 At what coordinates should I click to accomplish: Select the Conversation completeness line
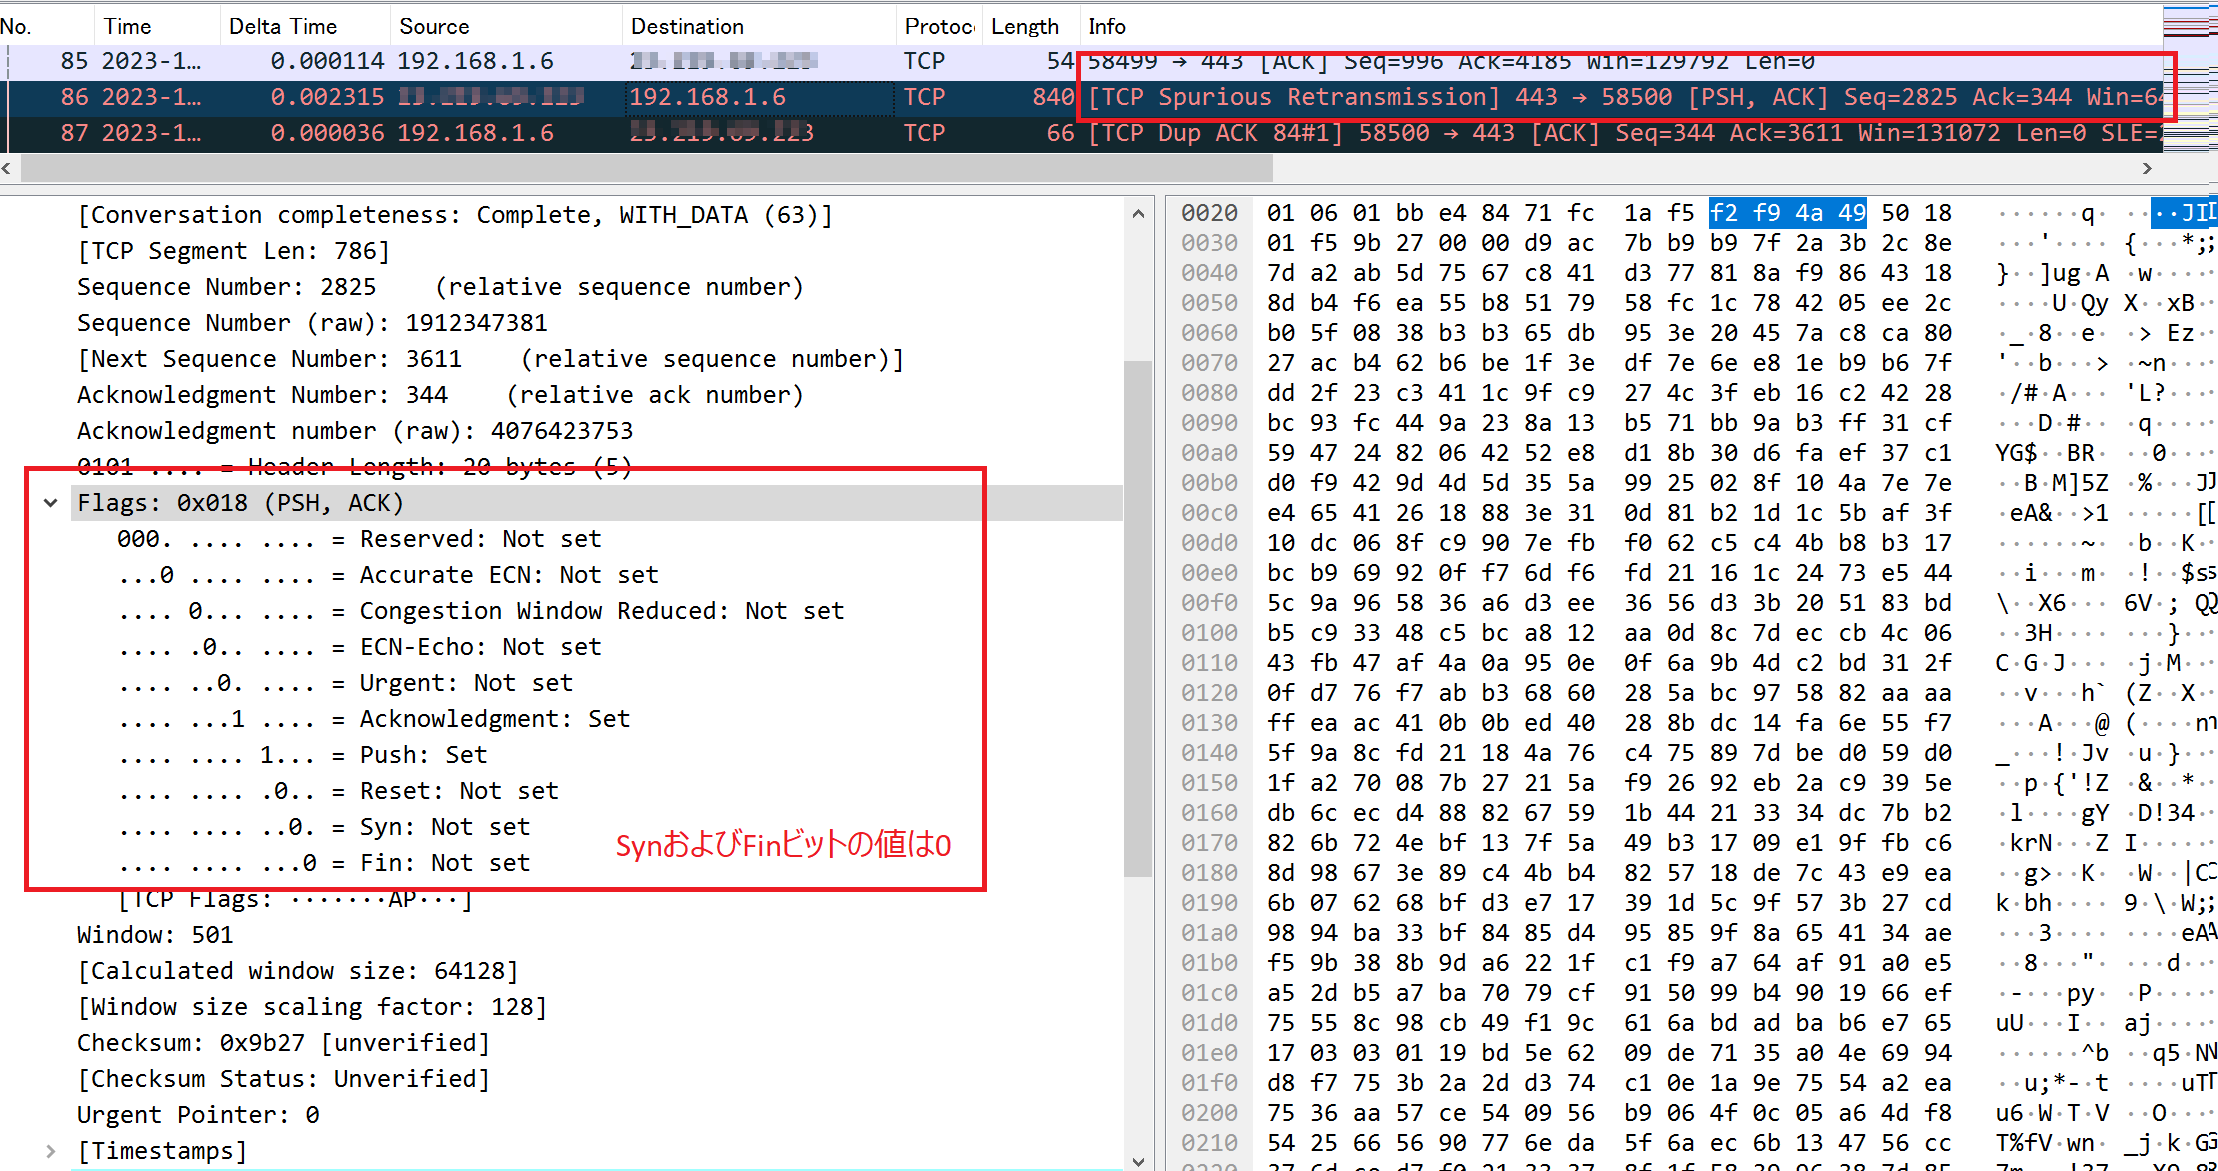[x=454, y=215]
